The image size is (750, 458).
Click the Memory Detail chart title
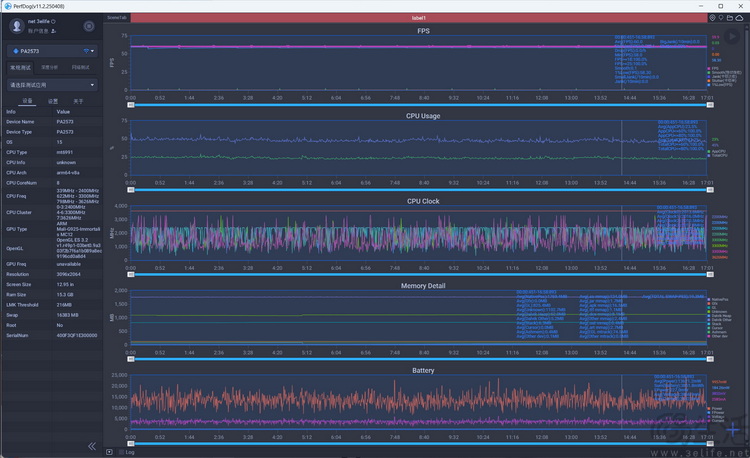coord(423,285)
